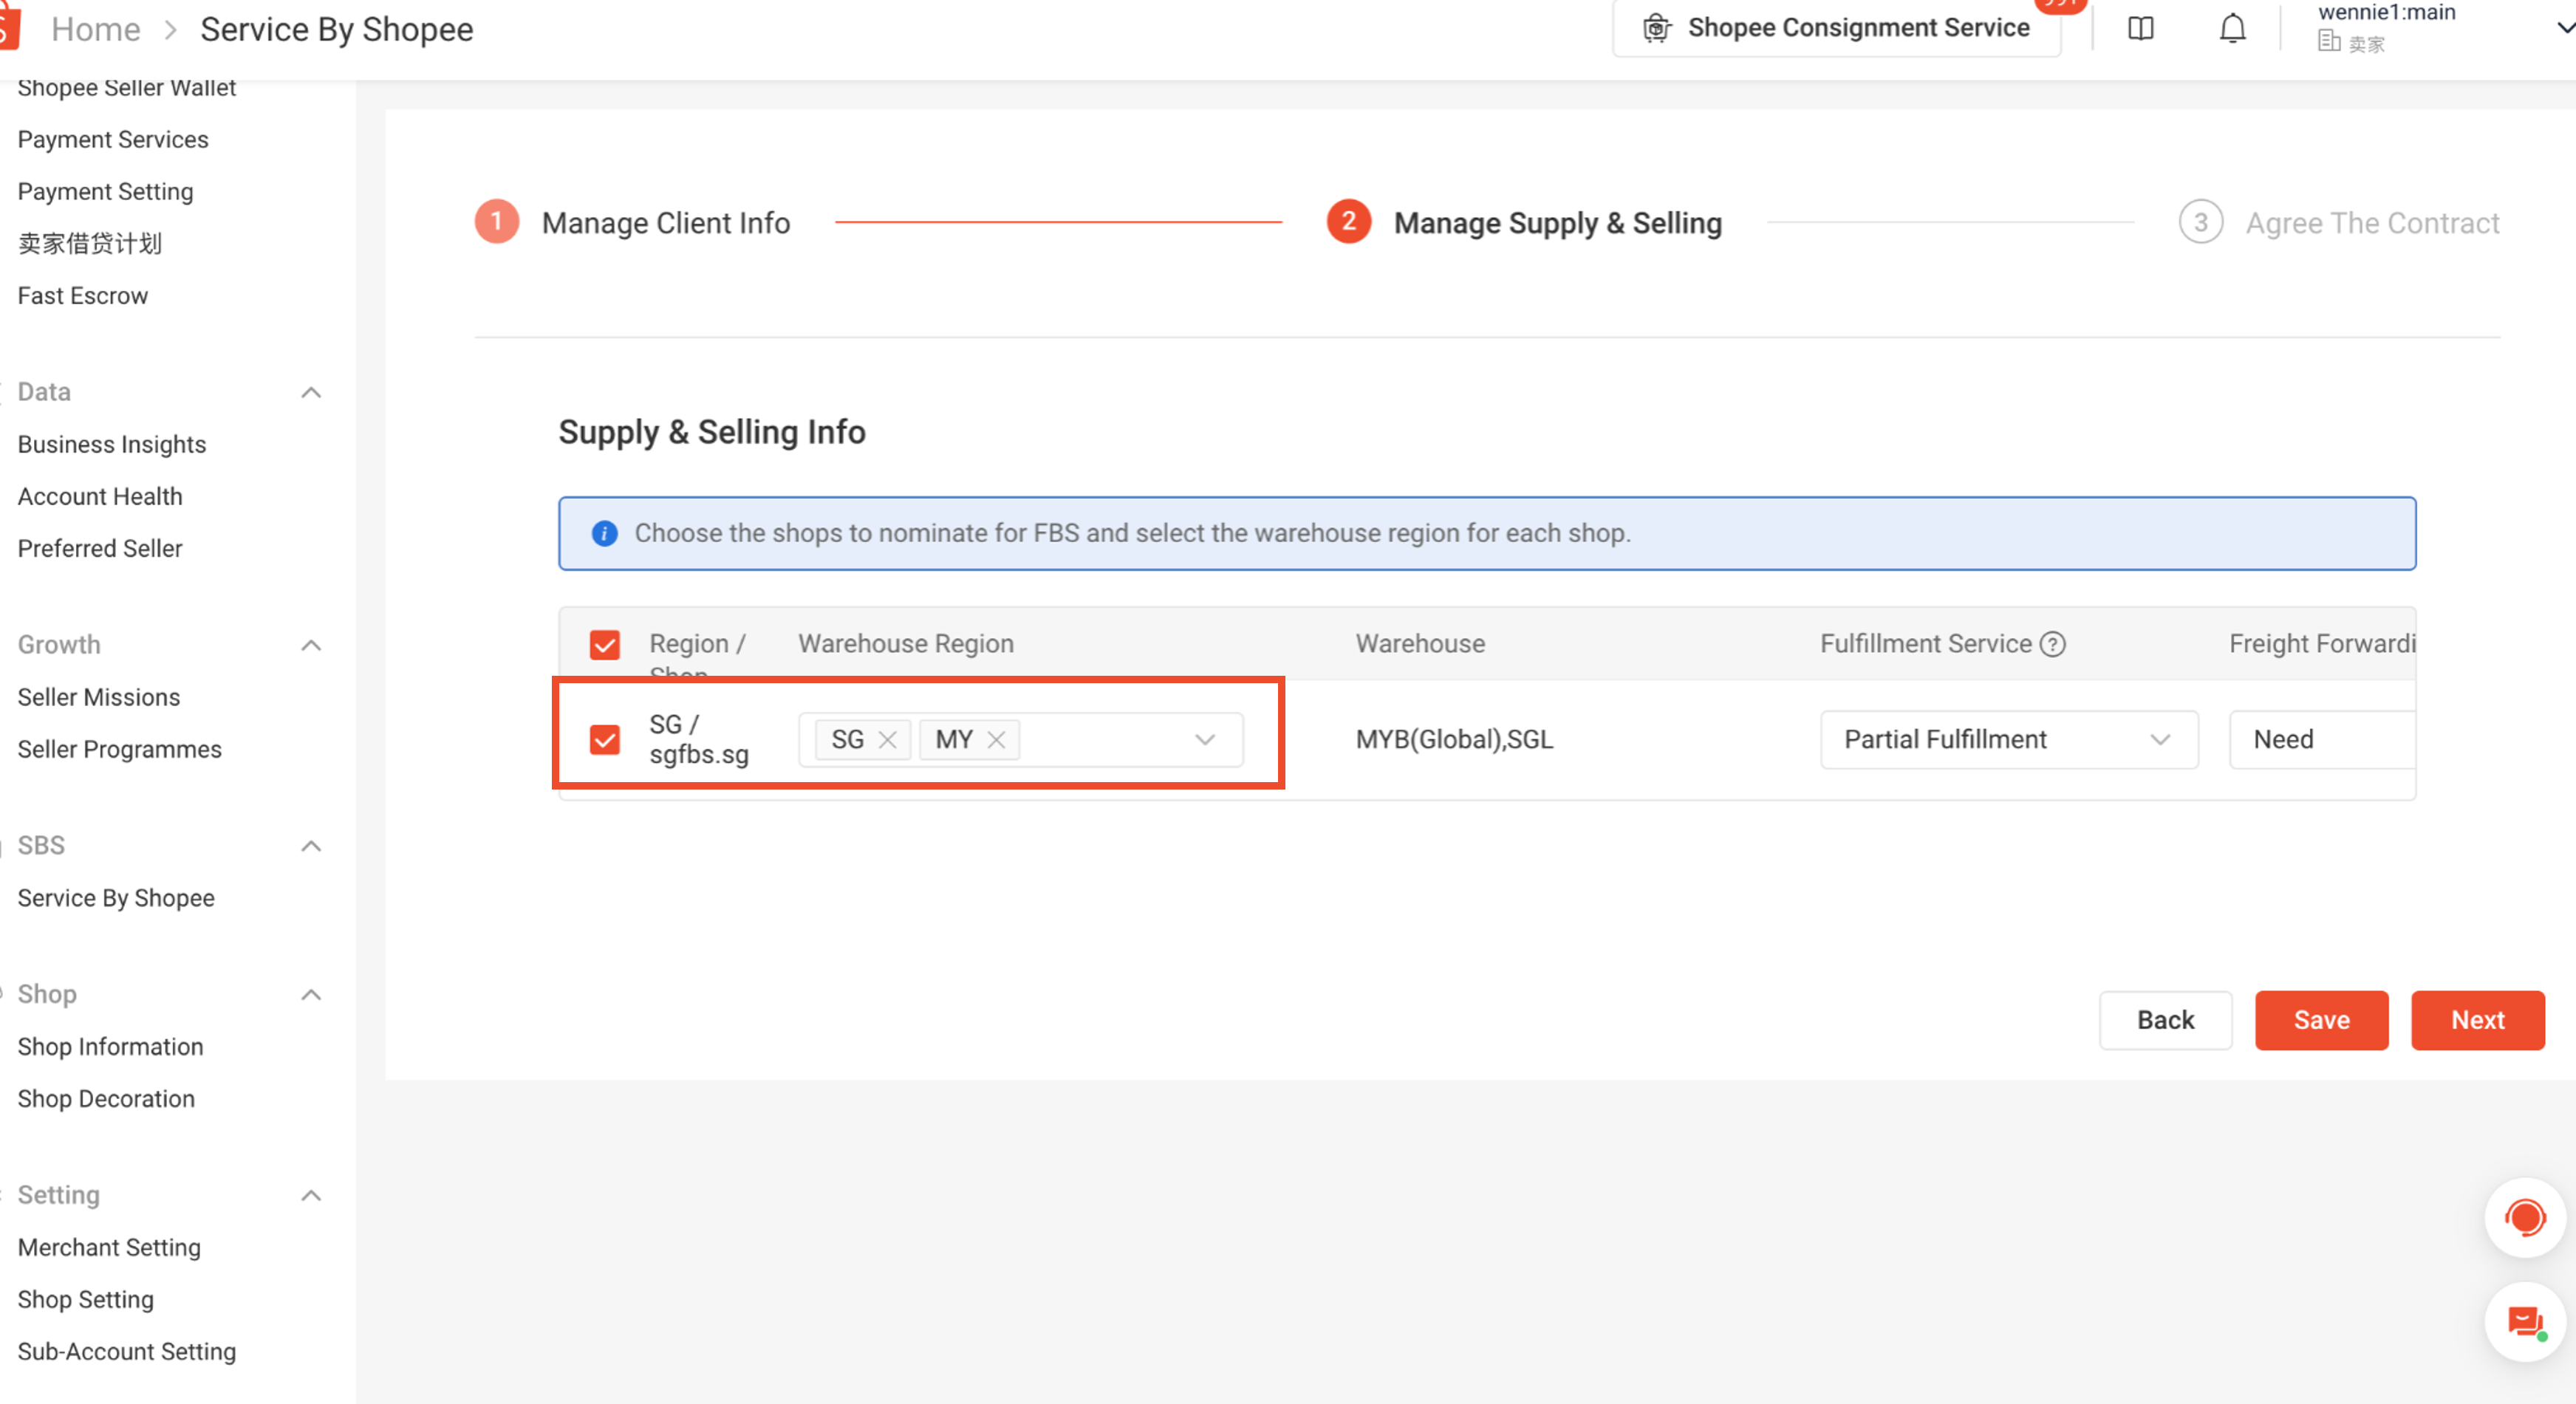Image resolution: width=2576 pixels, height=1404 pixels.
Task: Toggle the select-all shops checkbox
Action: coord(605,645)
